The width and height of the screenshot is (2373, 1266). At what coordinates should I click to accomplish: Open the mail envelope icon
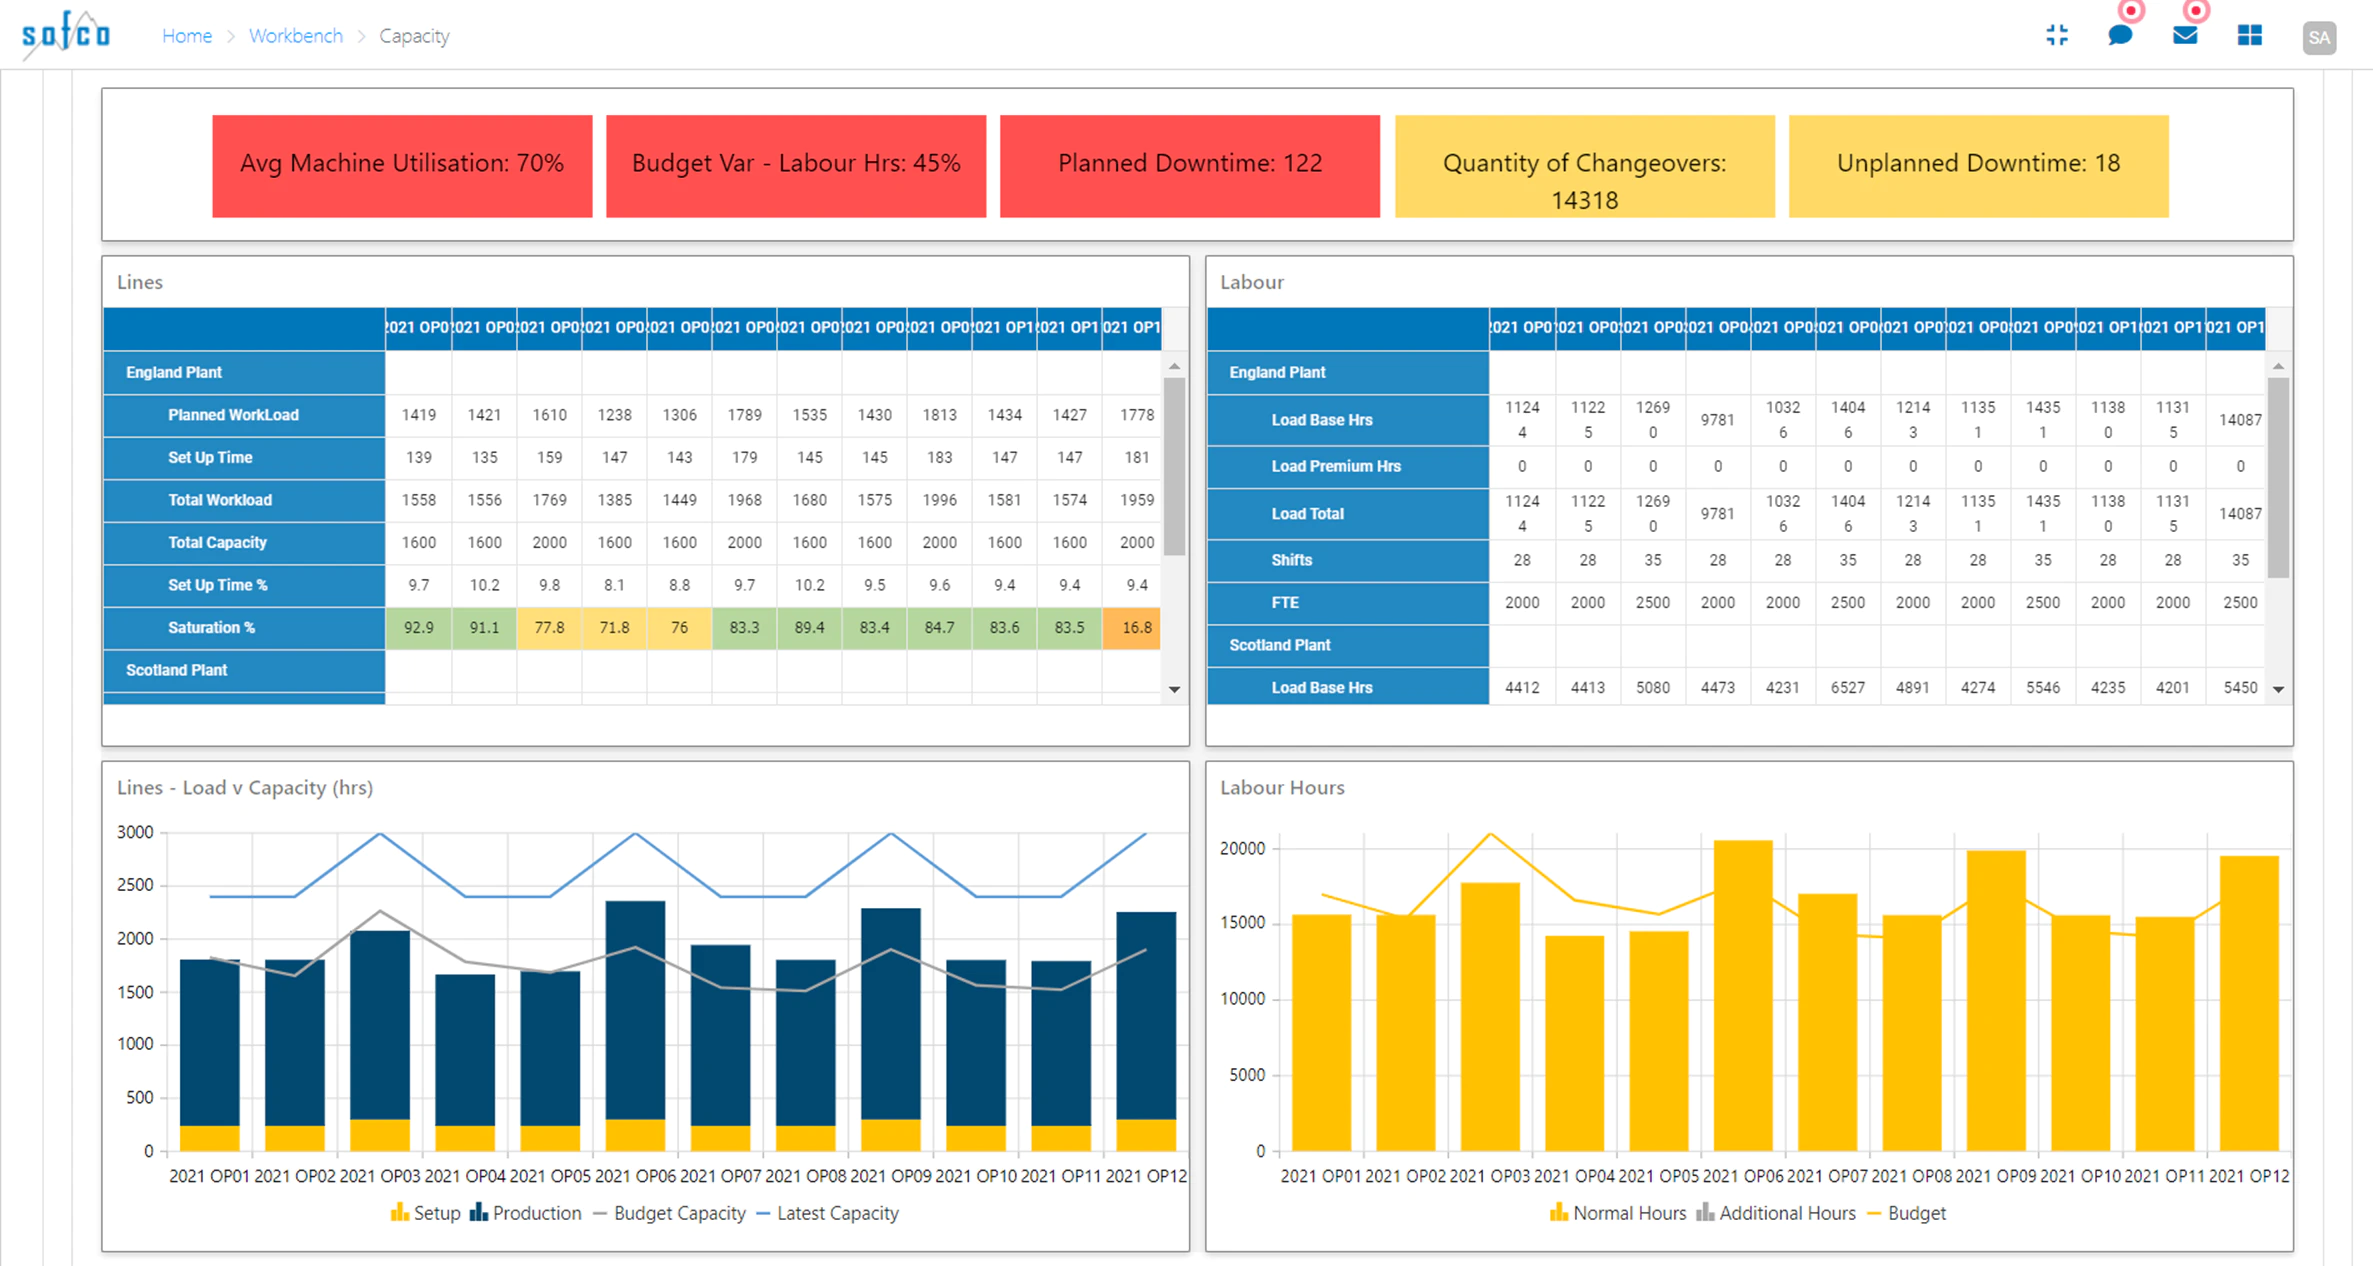click(2185, 35)
